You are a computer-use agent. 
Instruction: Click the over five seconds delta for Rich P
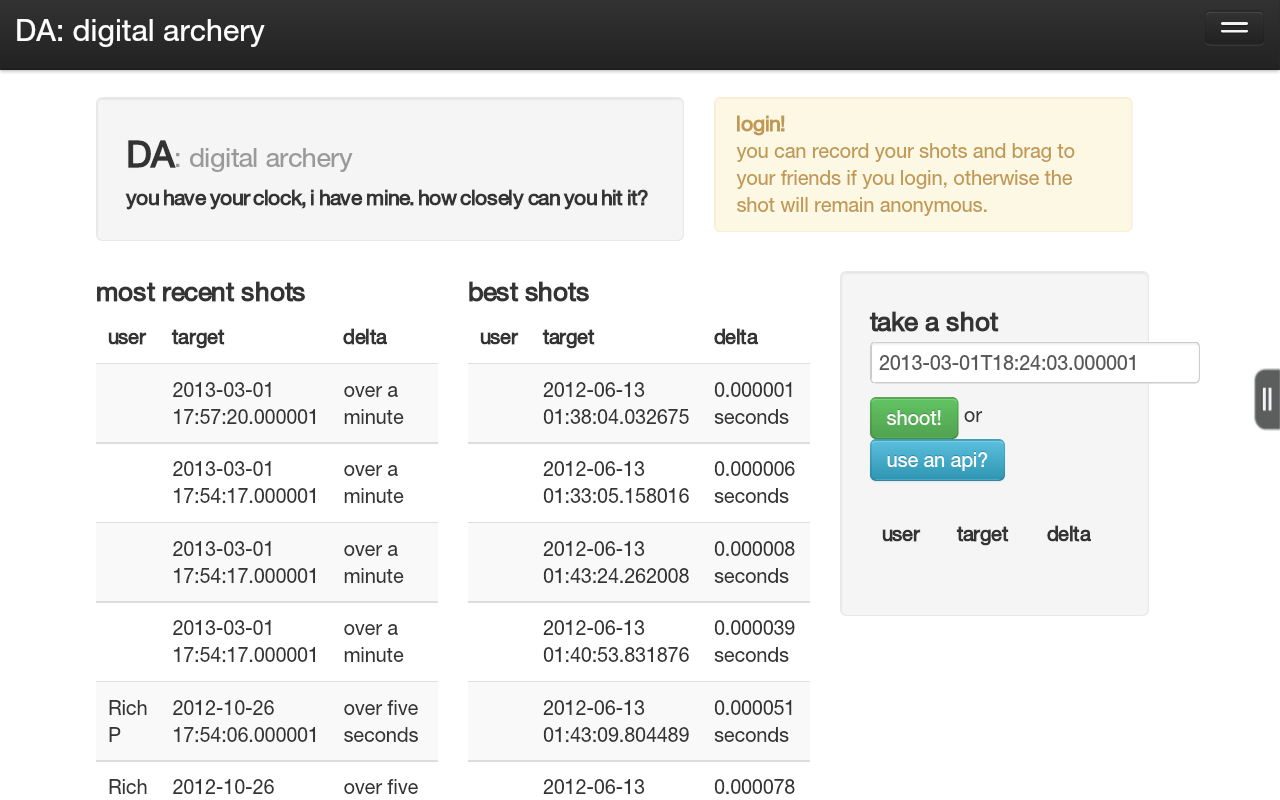[x=381, y=721]
